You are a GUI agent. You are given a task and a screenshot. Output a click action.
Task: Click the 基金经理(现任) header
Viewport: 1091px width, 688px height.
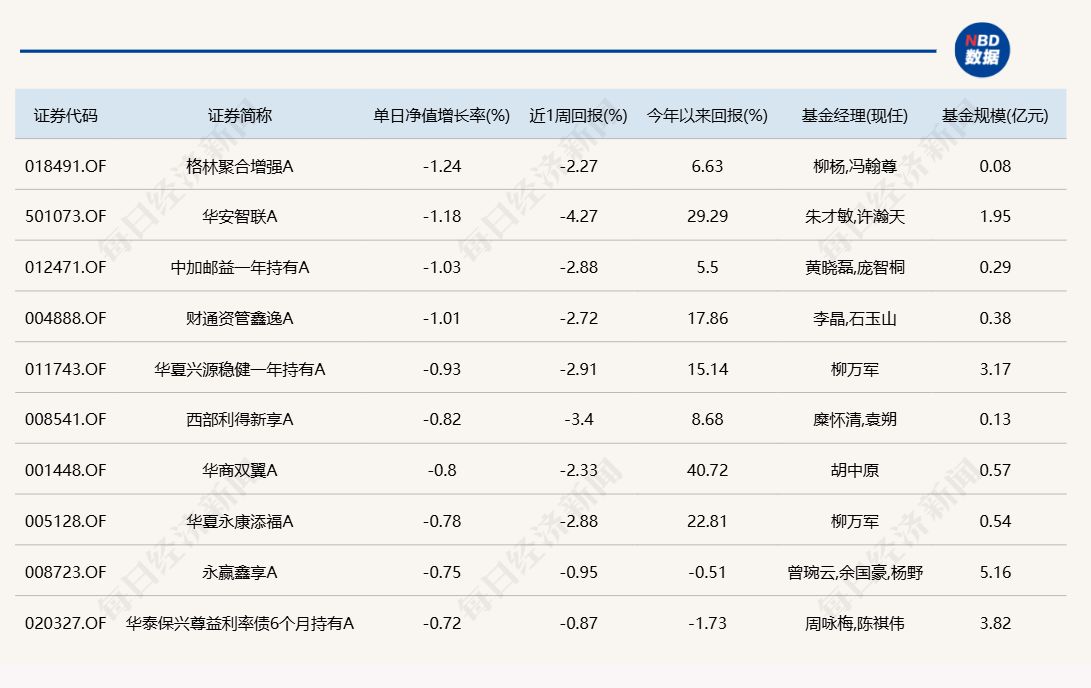point(854,115)
